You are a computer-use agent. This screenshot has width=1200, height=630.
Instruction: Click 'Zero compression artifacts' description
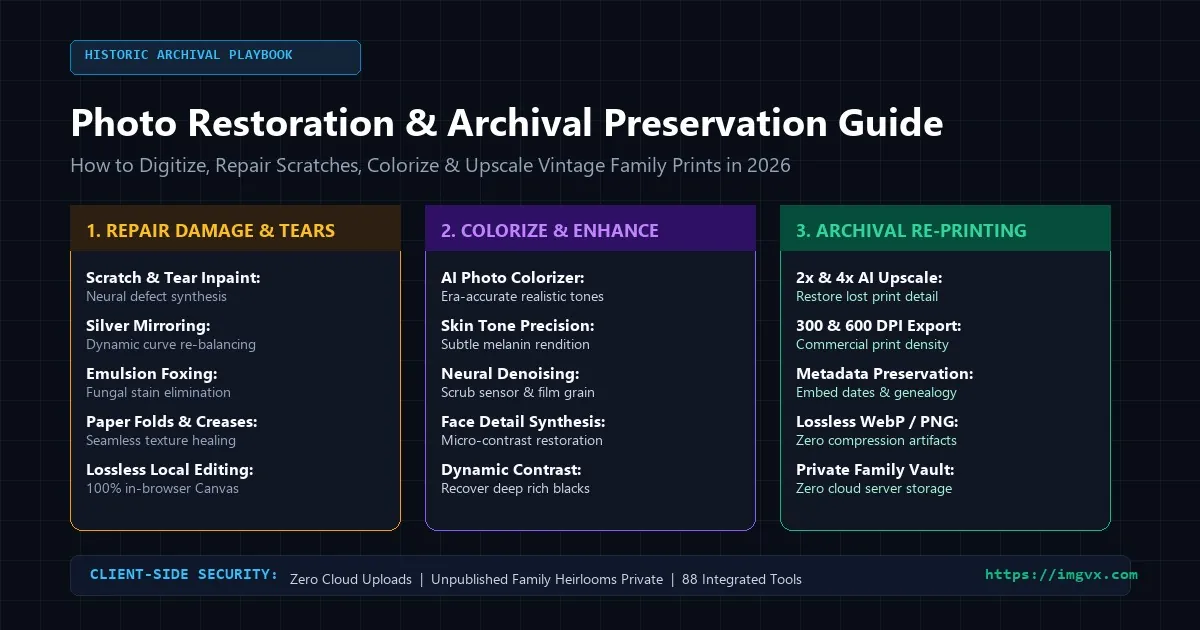[x=876, y=441]
